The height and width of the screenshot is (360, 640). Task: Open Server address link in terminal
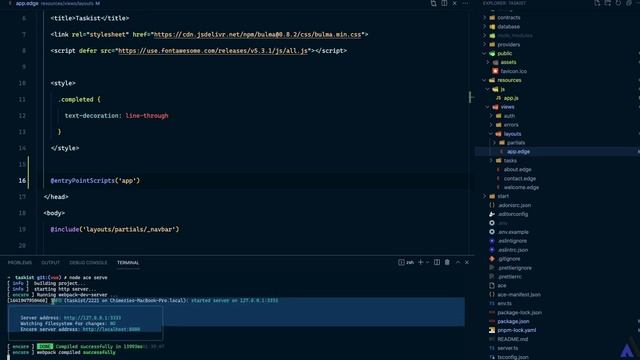[x=92, y=318]
